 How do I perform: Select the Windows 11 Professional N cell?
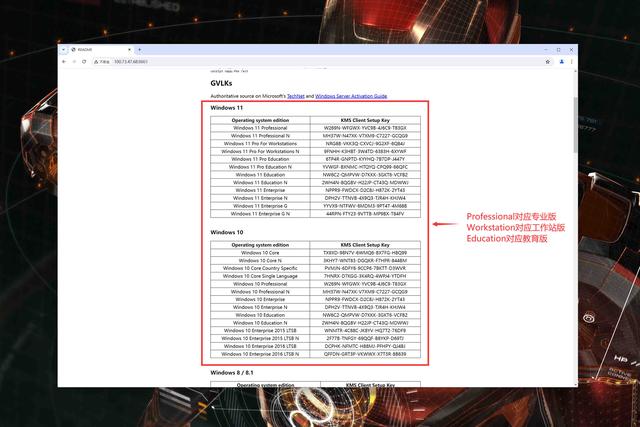point(260,136)
